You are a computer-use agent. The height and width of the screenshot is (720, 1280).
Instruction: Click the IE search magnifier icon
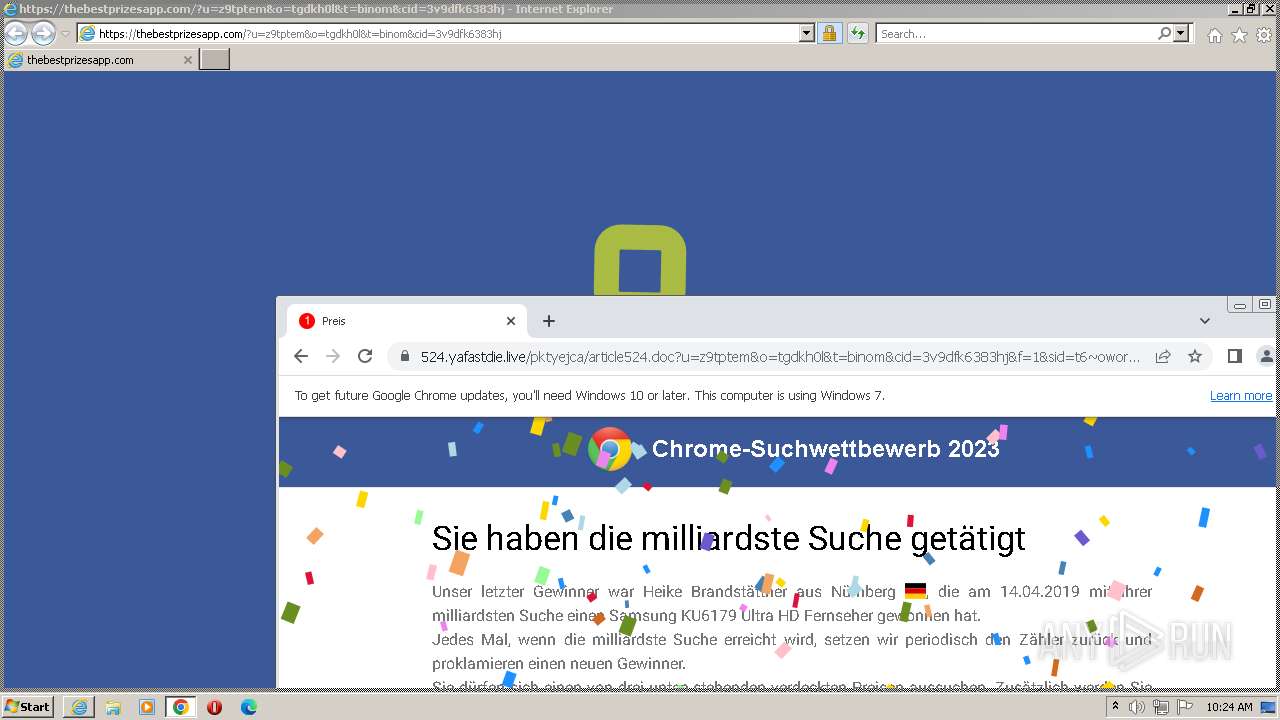point(1164,34)
